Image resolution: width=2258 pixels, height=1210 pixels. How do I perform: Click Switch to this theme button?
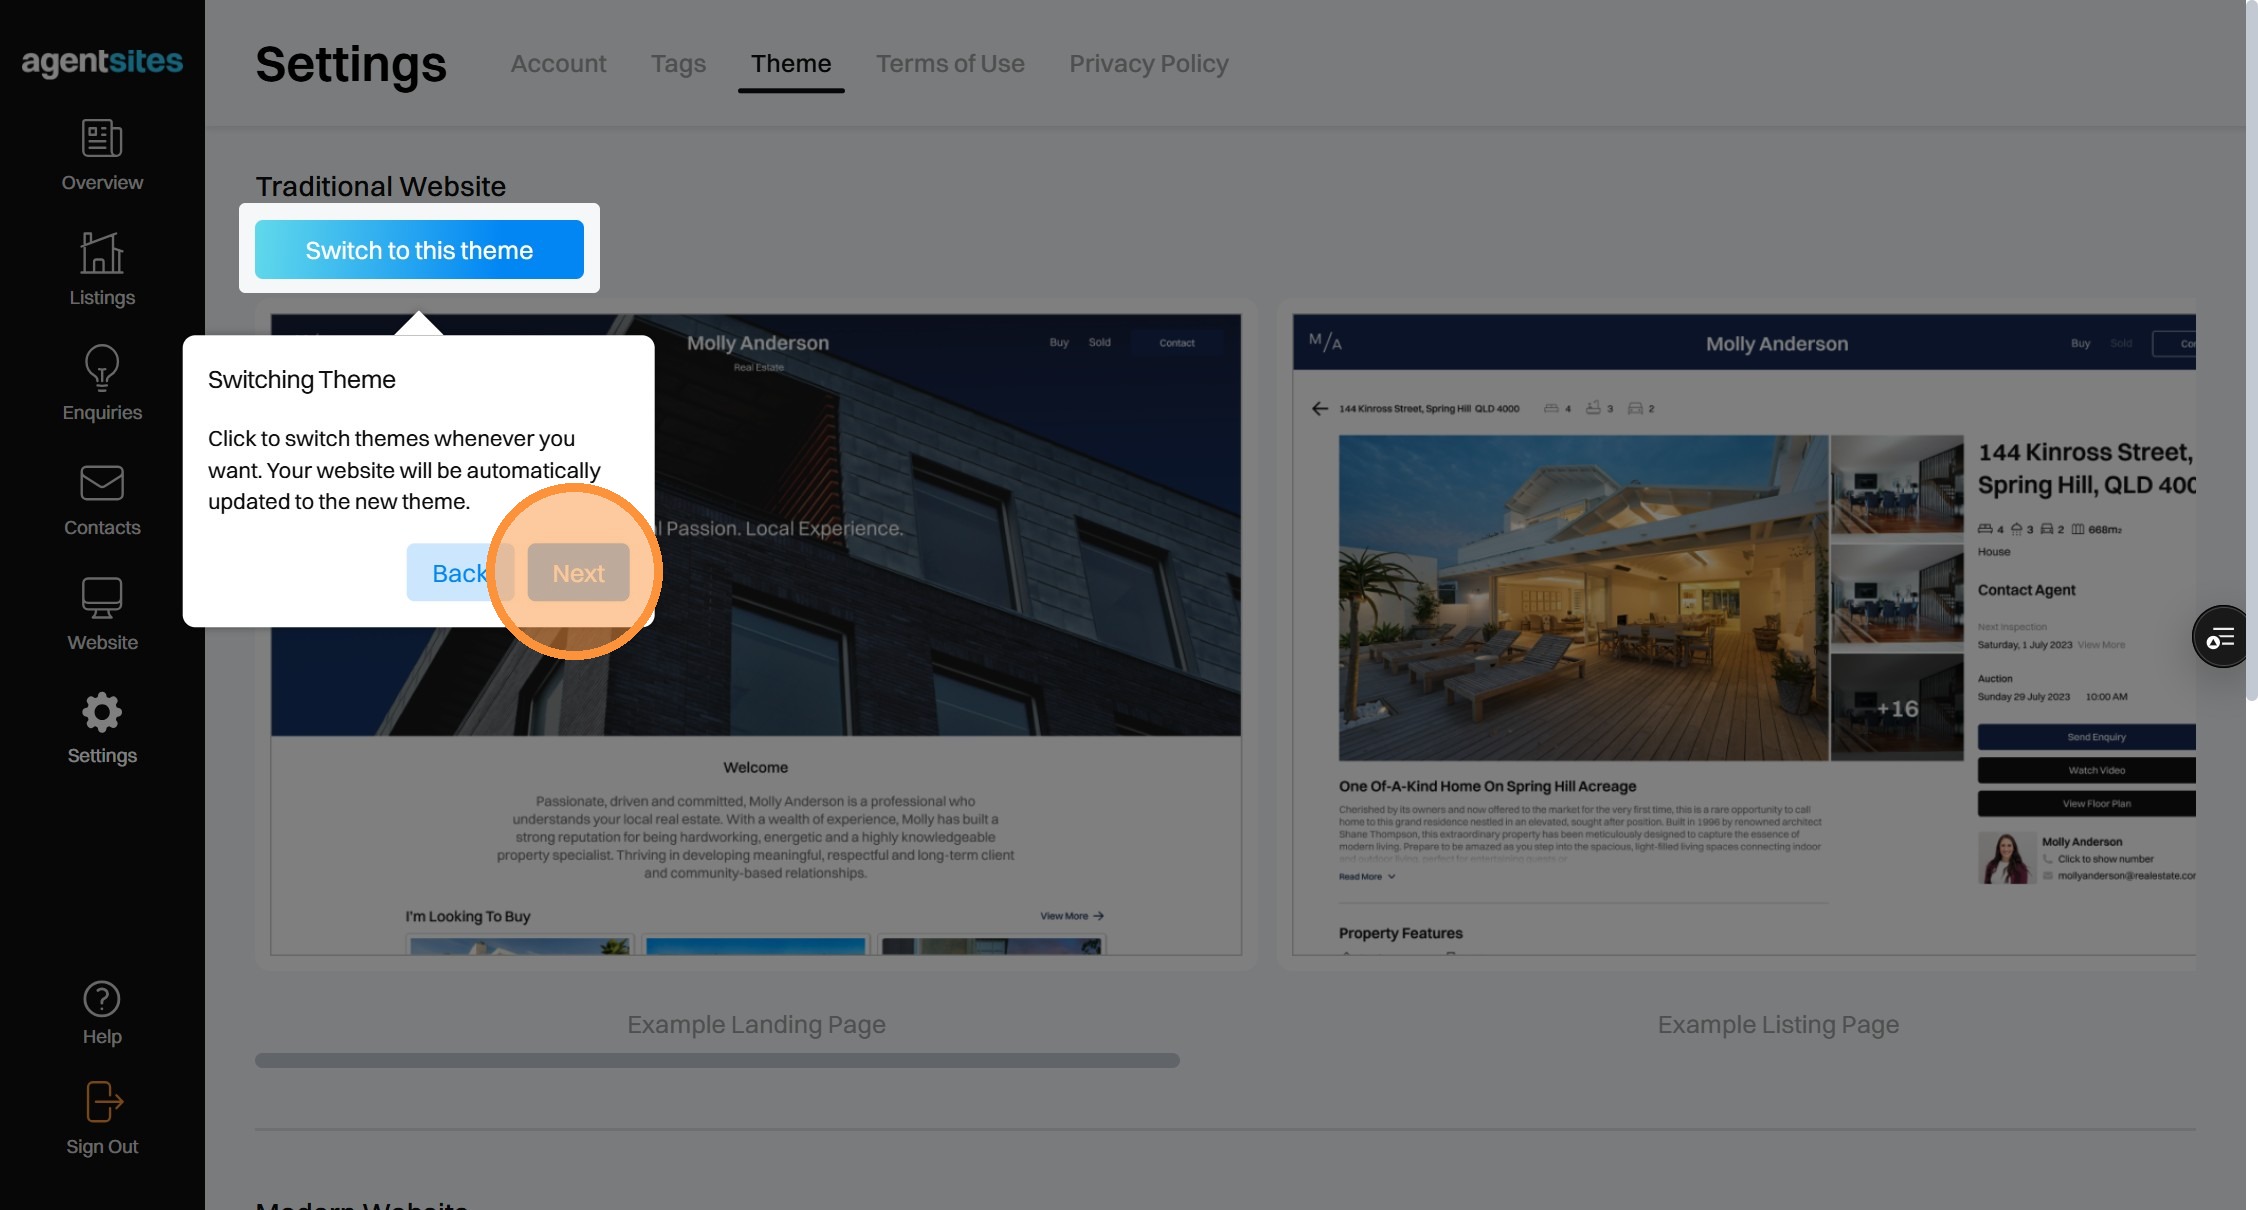click(x=419, y=250)
